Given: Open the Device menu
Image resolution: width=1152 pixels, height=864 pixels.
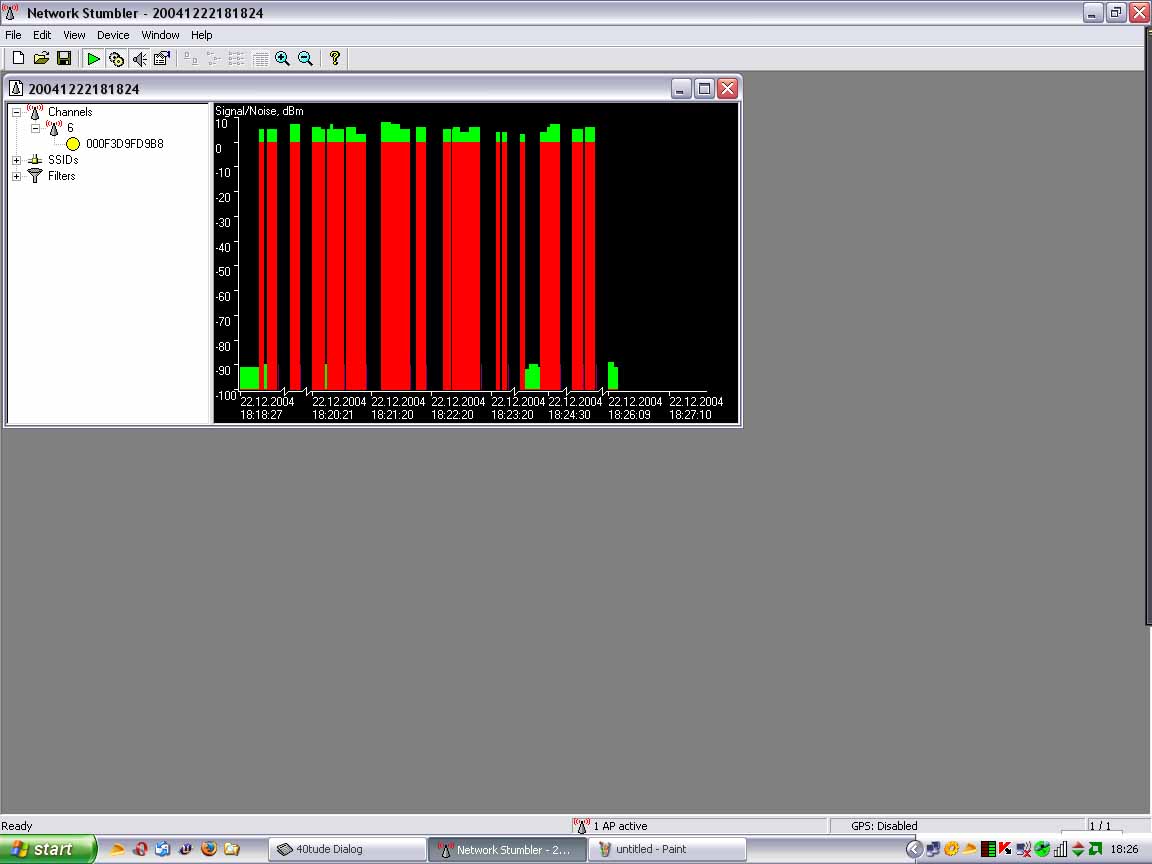Looking at the screenshot, I should click(113, 35).
